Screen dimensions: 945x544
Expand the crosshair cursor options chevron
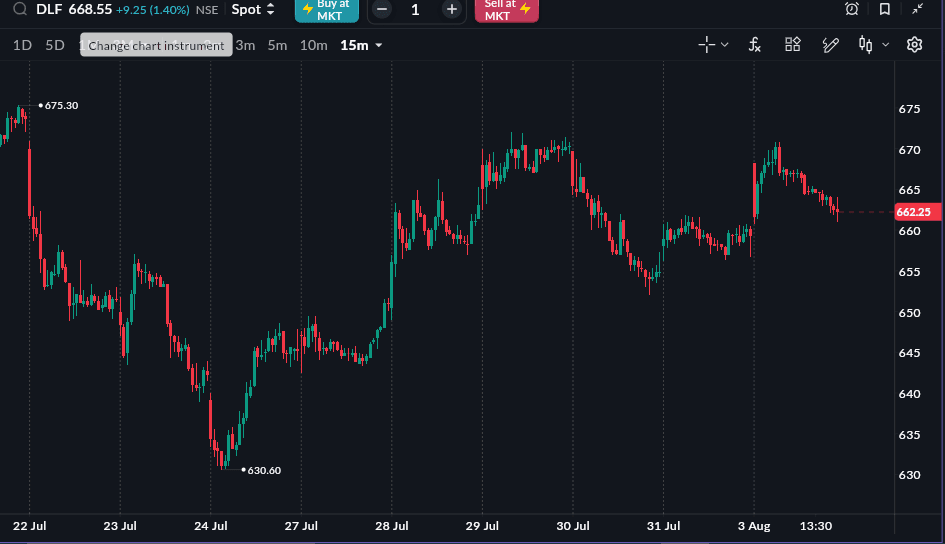[724, 45]
